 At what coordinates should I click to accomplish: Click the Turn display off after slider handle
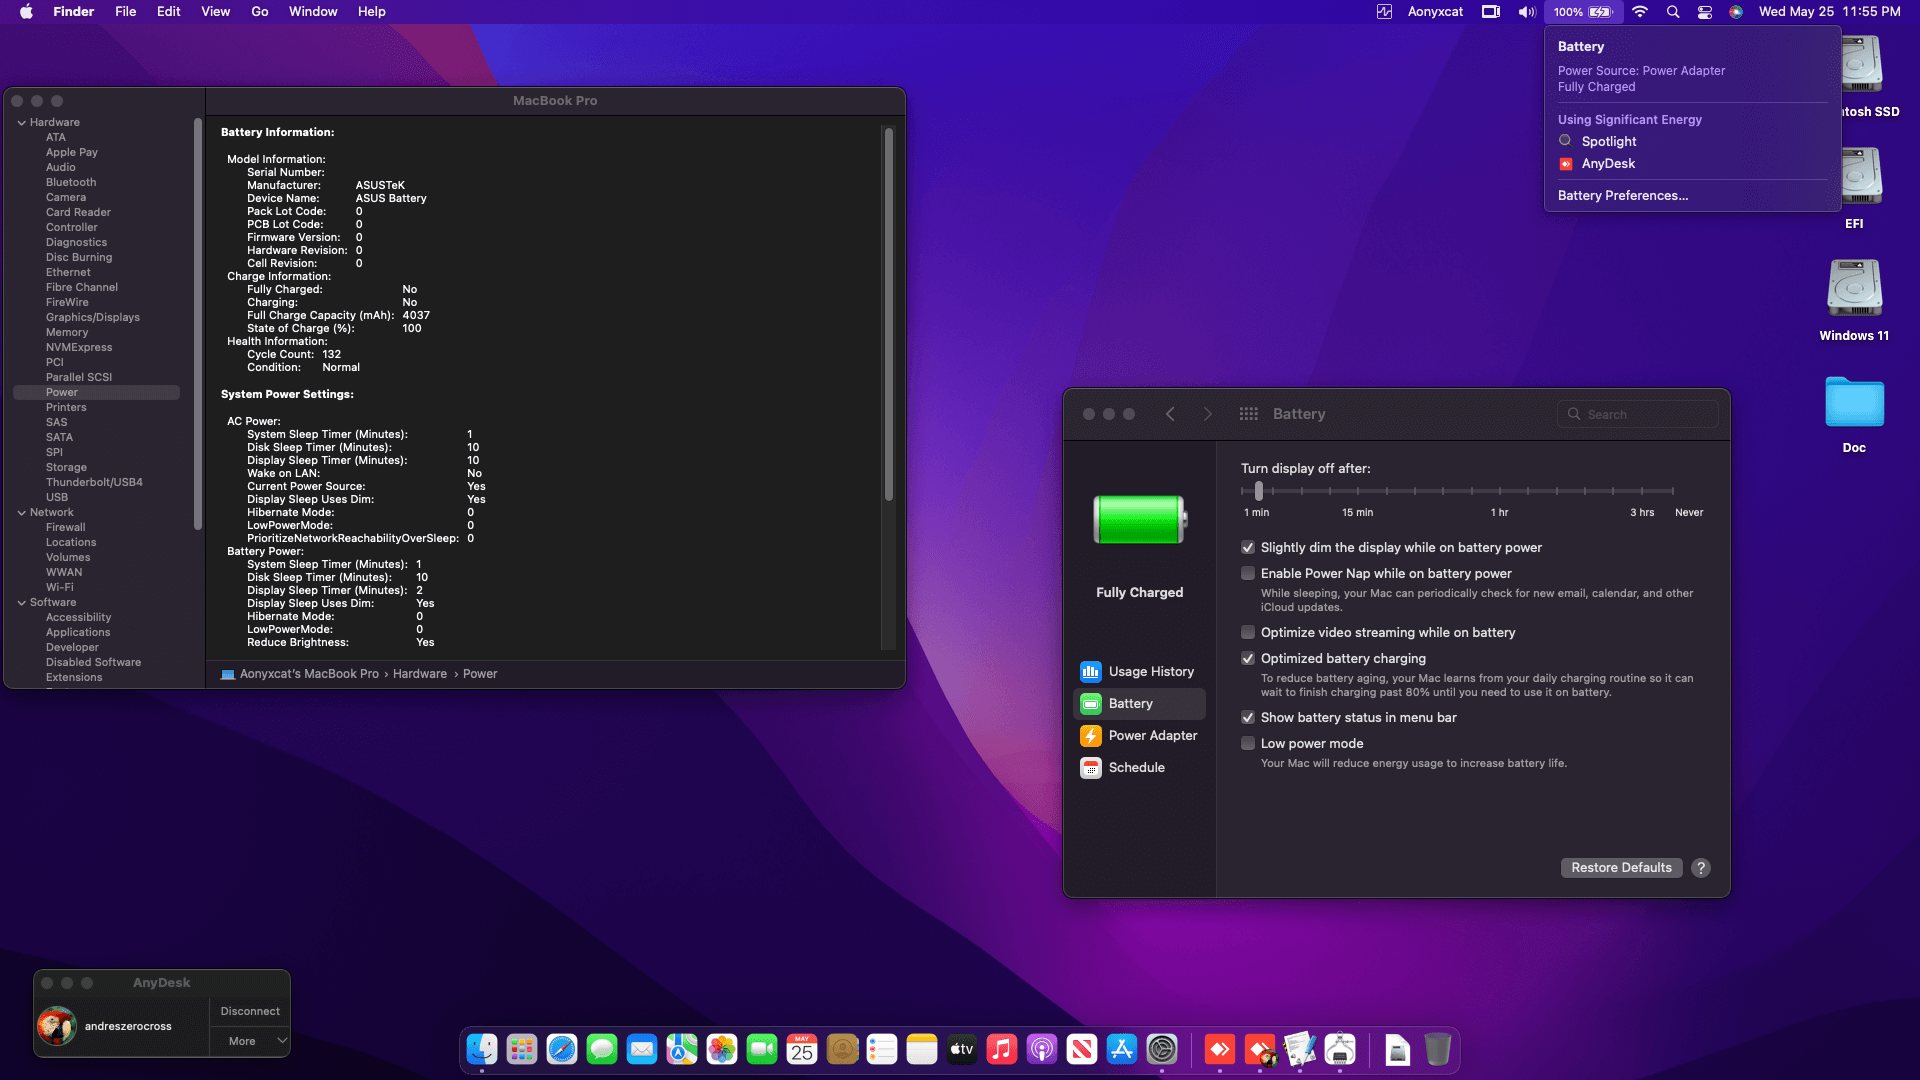[x=1259, y=491]
